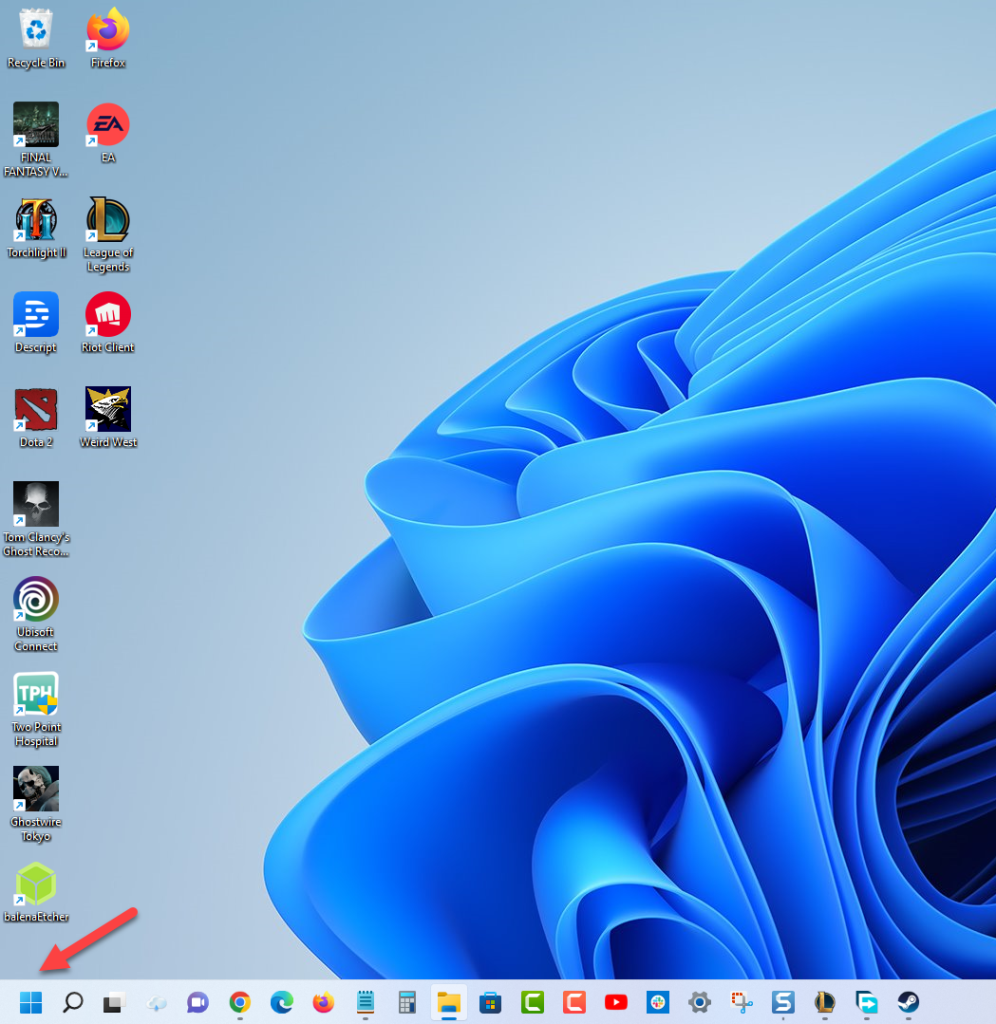Open the Windows Start menu
Image resolution: width=996 pixels, height=1024 pixels.
(31, 1002)
